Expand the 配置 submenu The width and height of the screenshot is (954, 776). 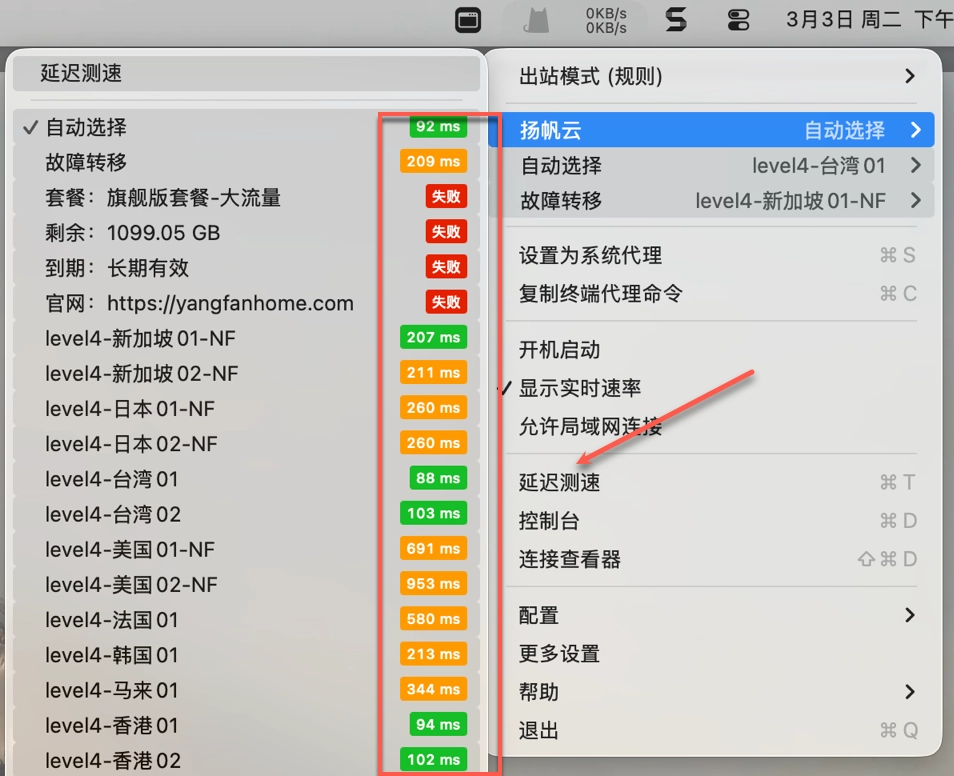[x=711, y=615]
